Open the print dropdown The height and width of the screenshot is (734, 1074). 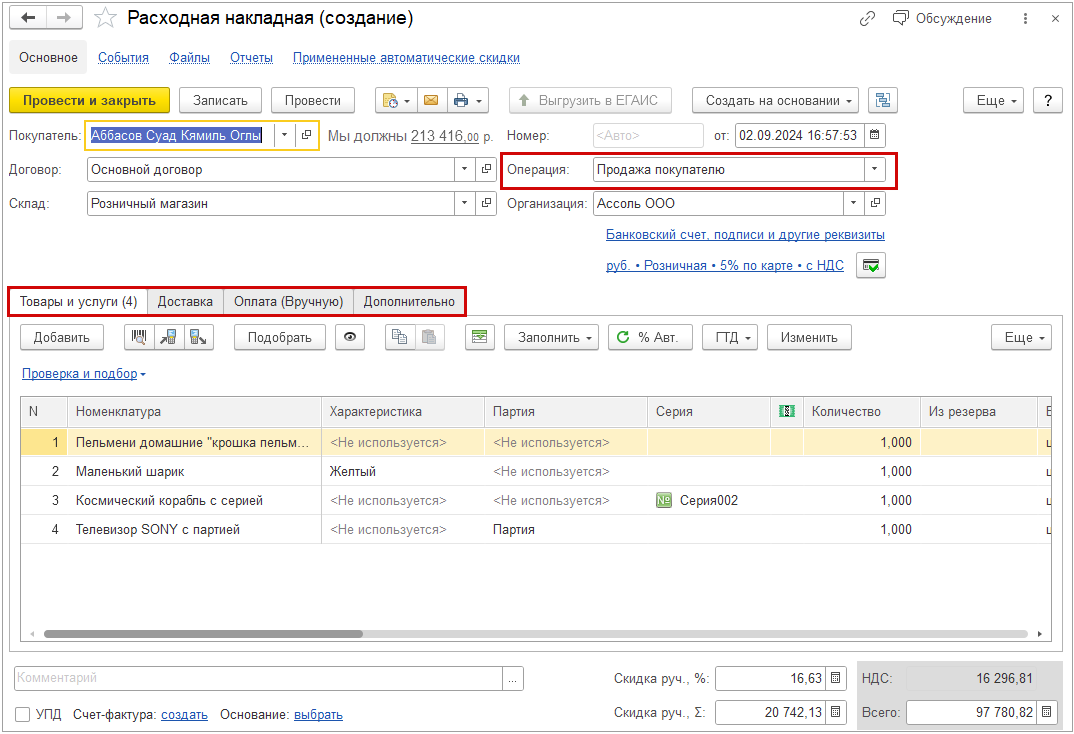pos(468,101)
